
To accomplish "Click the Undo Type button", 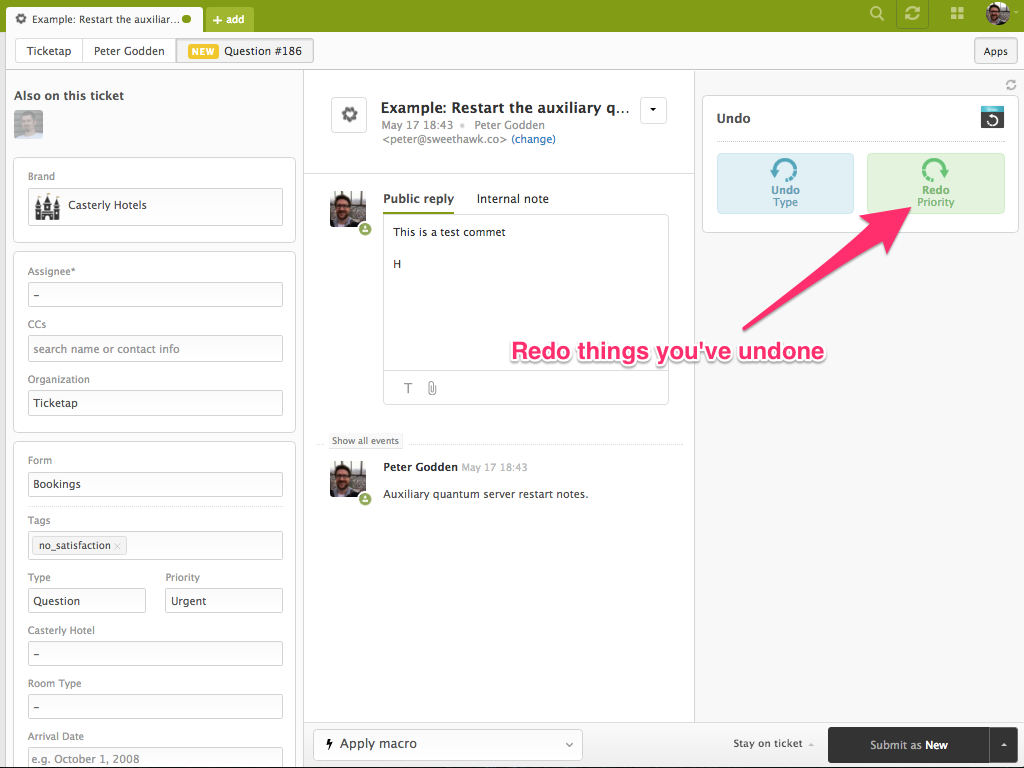I will click(785, 183).
